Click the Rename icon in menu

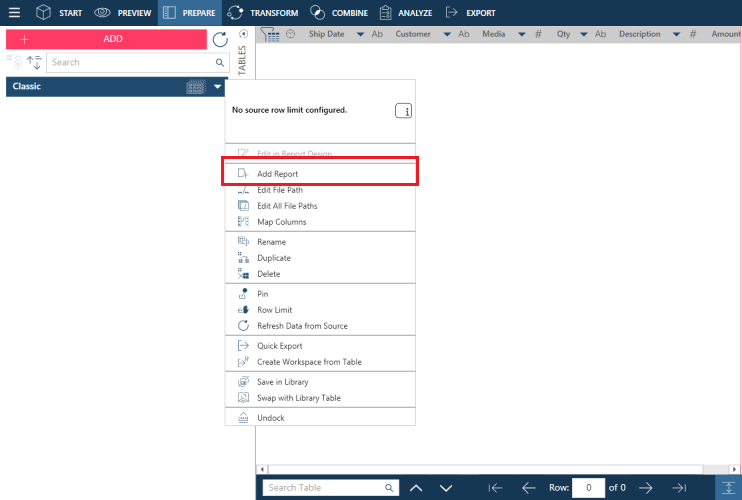(x=243, y=241)
